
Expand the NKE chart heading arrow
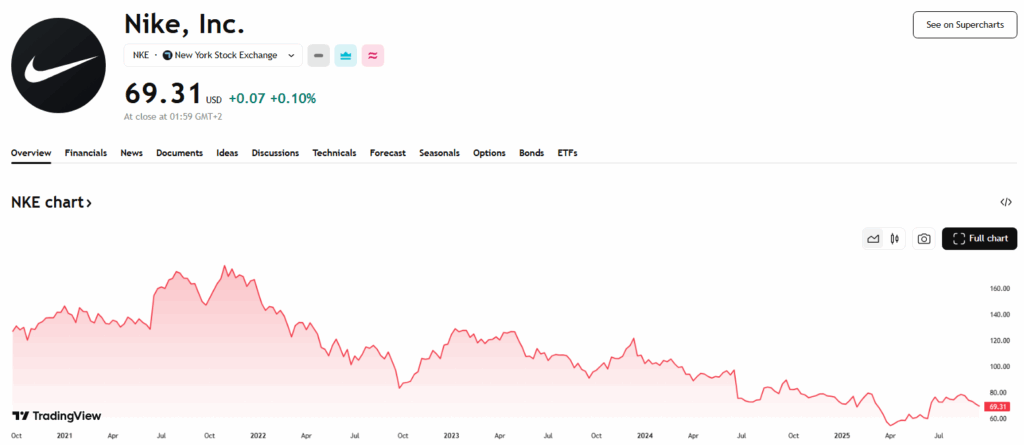tap(89, 203)
